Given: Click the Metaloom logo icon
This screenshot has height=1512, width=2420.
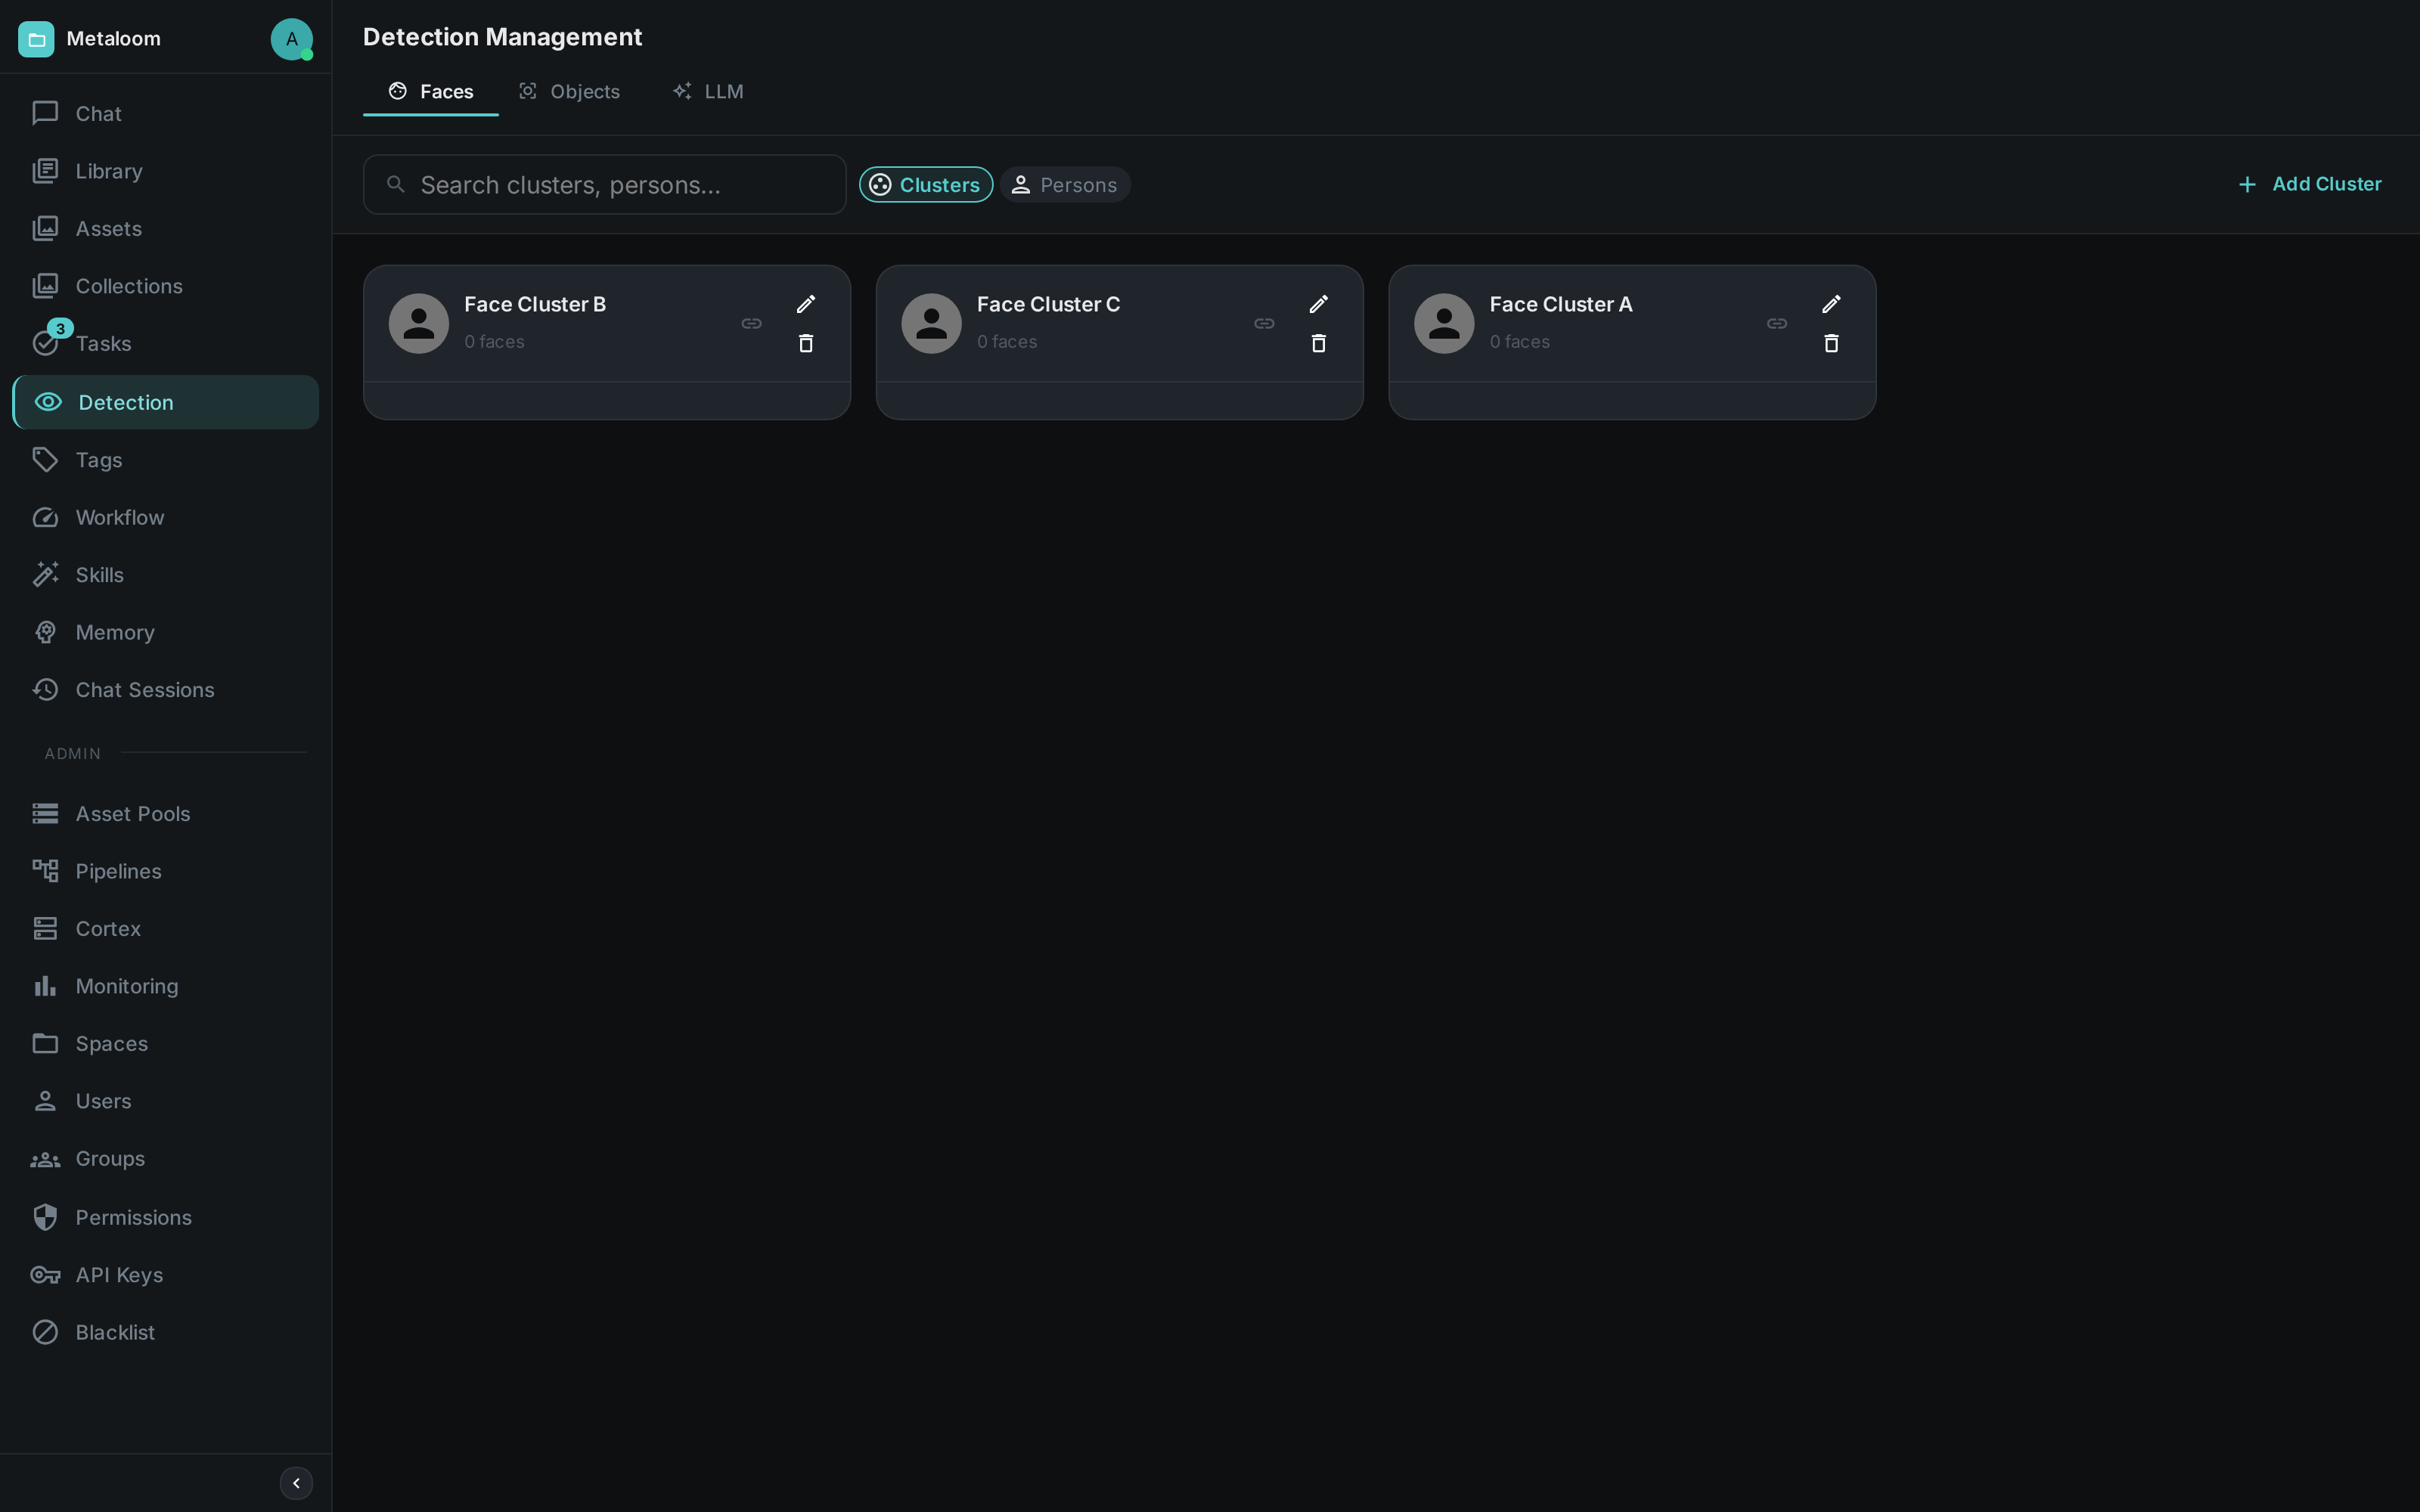Looking at the screenshot, I should [36, 39].
